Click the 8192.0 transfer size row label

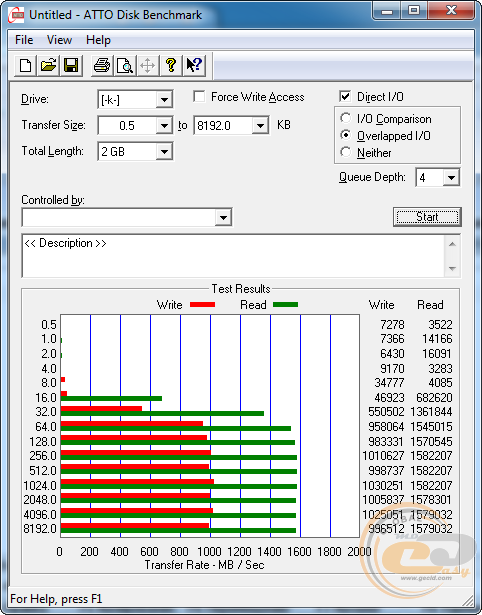(40, 529)
